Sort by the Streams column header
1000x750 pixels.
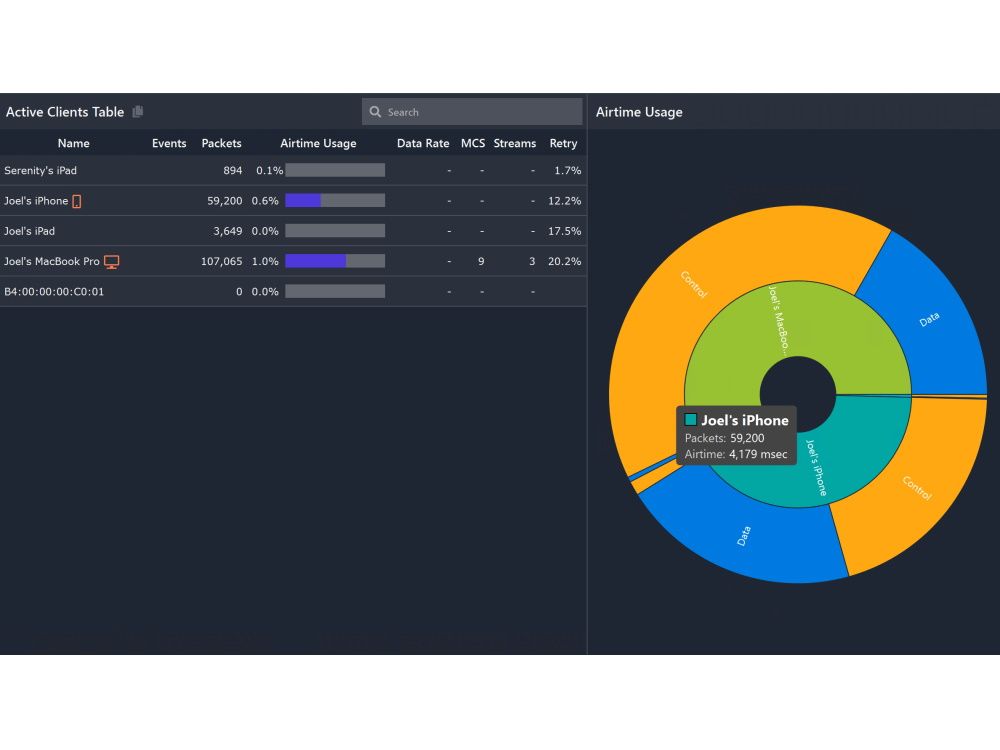515,143
